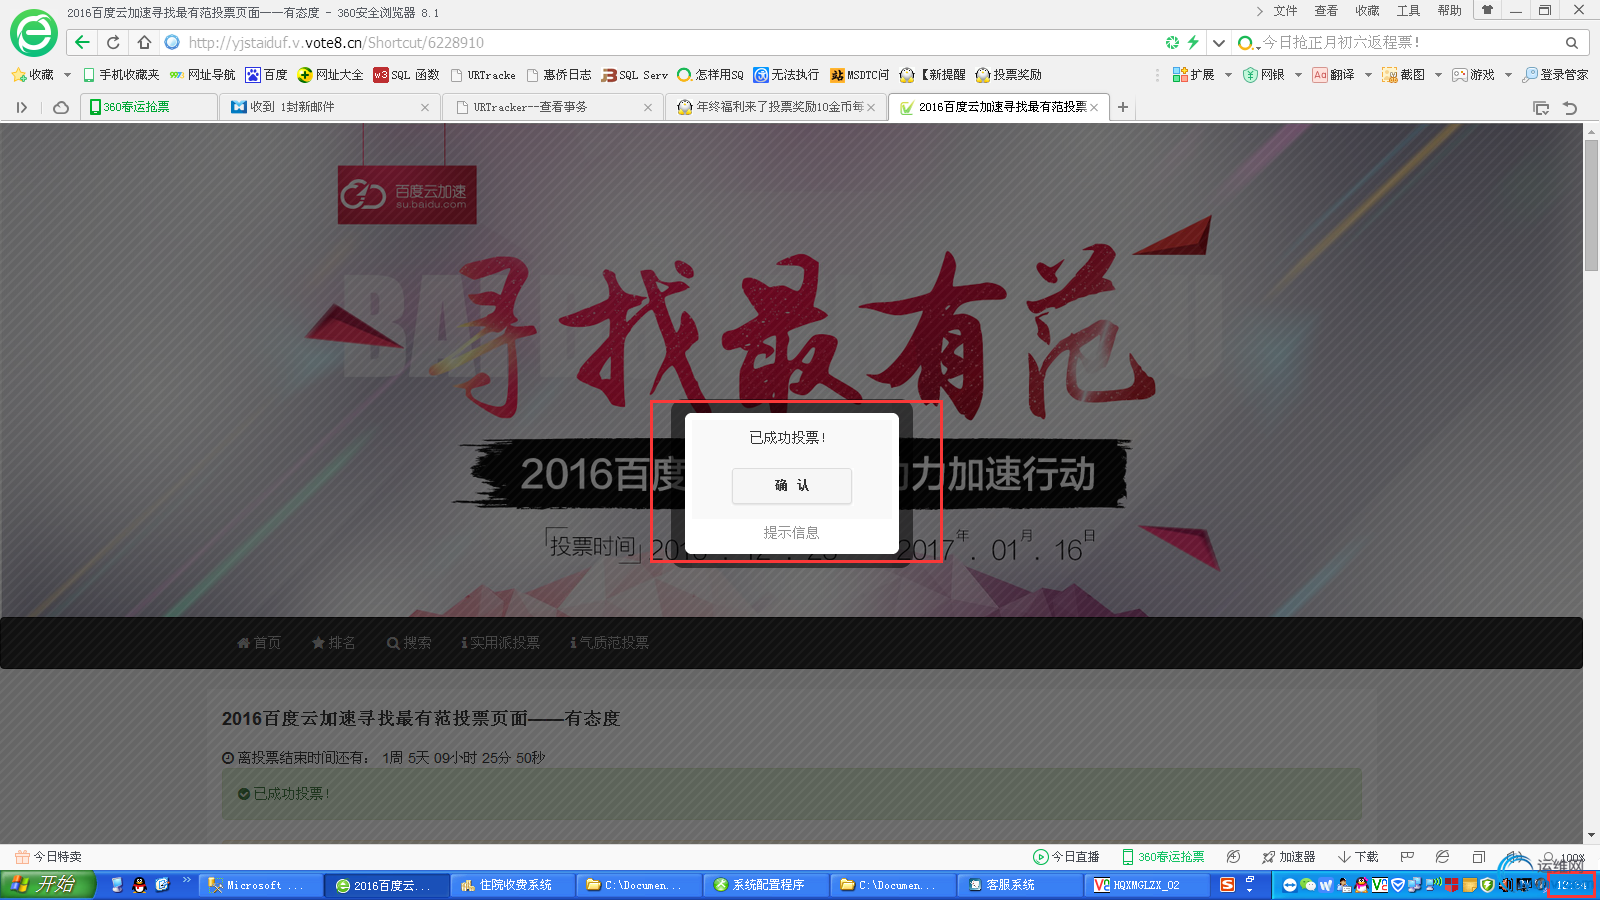Click the 360春运抢票 link in status bar
This screenshot has width=1600, height=900.
coord(1163,857)
